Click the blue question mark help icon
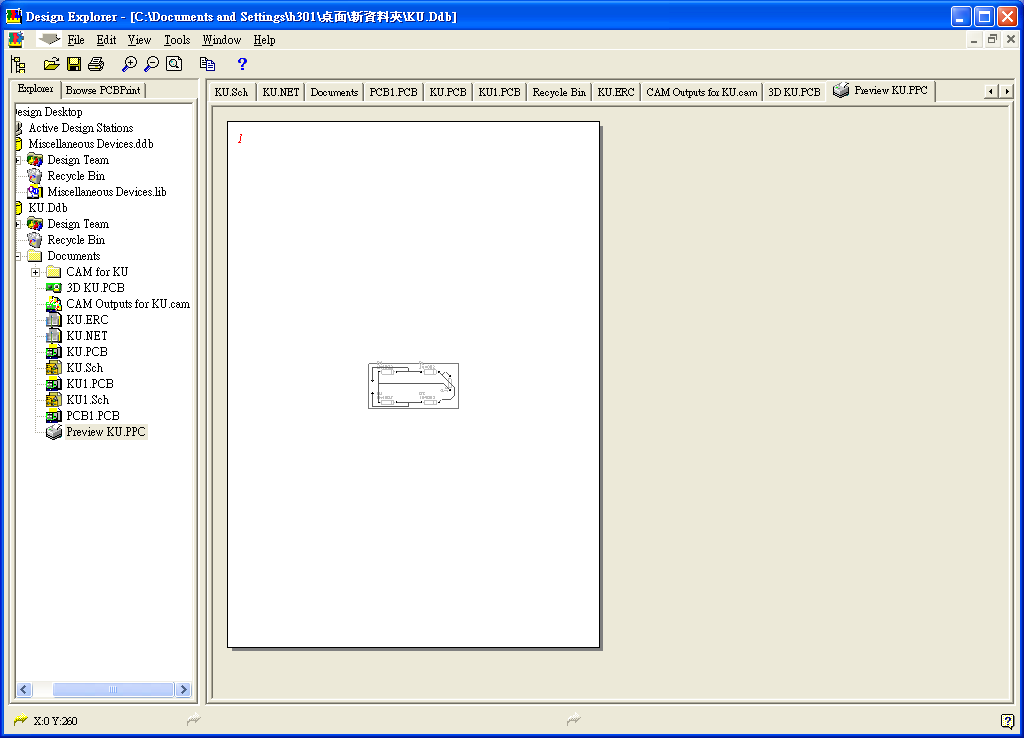Screen dimensions: 1024x738 242,64
